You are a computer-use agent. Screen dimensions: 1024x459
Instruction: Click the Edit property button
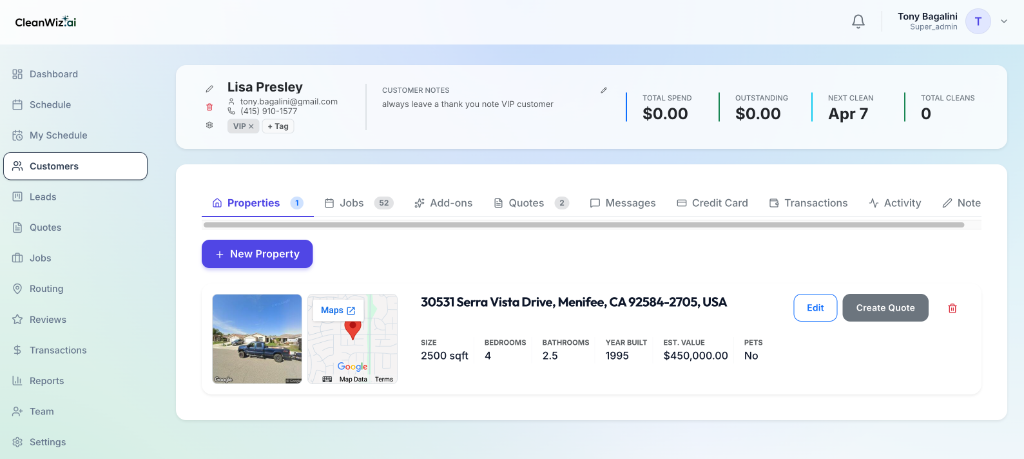[815, 308]
